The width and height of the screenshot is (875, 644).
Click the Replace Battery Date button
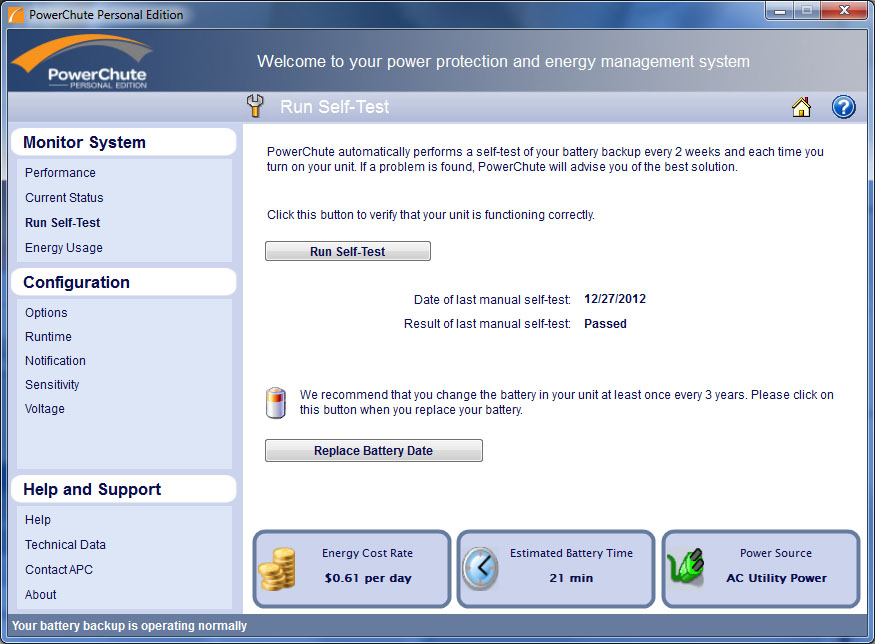(373, 450)
